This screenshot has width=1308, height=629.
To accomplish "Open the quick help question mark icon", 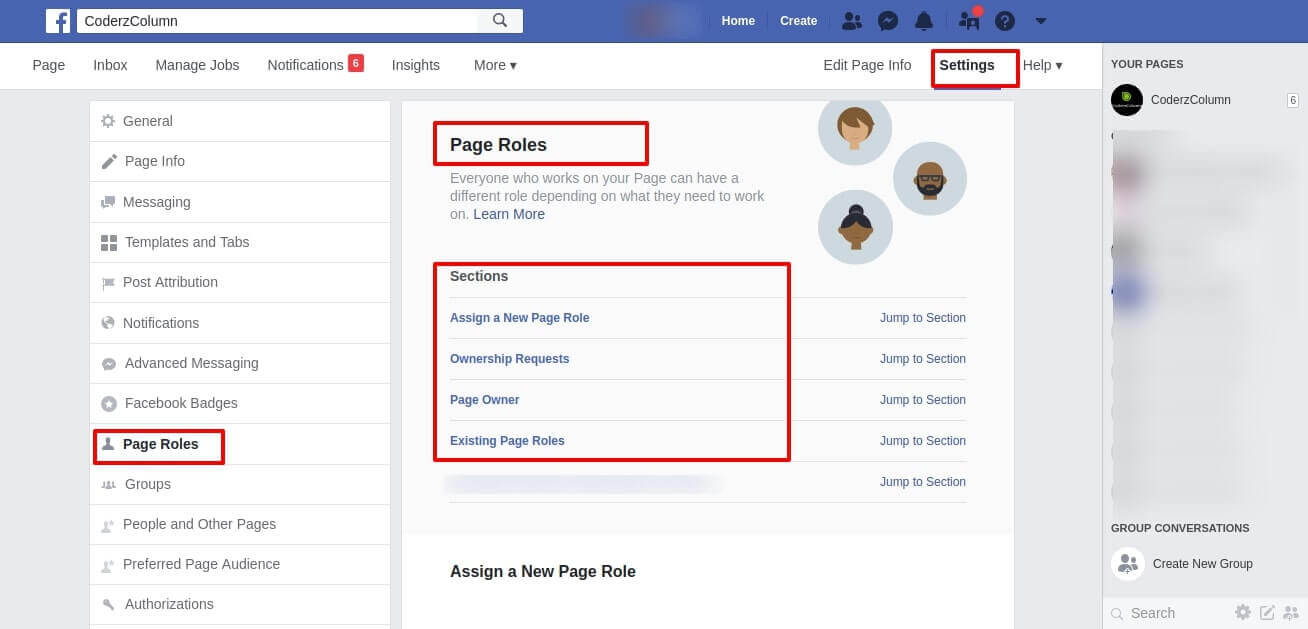I will pyautogui.click(x=1005, y=21).
